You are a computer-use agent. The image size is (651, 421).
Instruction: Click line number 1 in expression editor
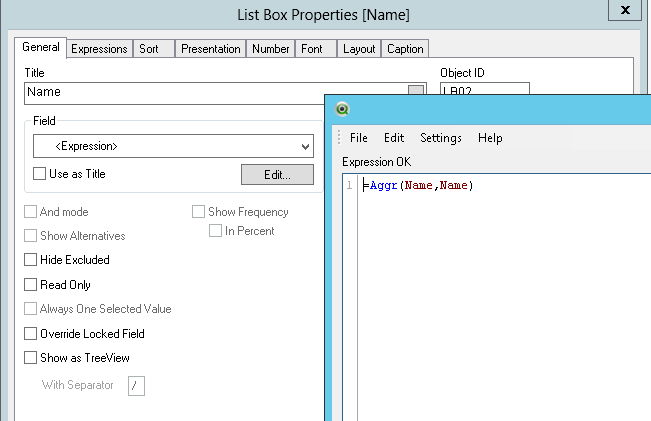click(349, 185)
